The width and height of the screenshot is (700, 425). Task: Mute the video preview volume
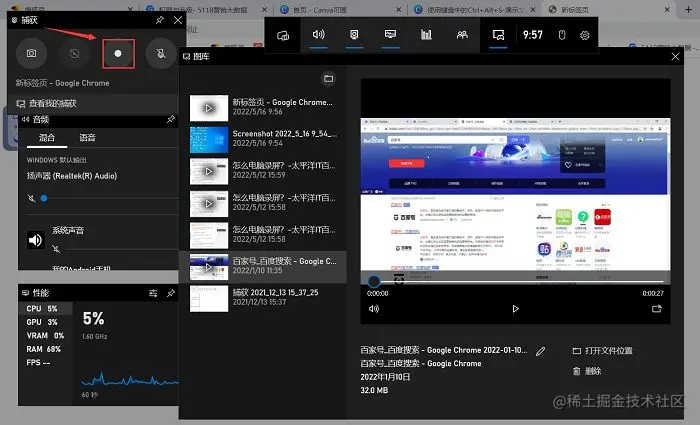(x=374, y=309)
